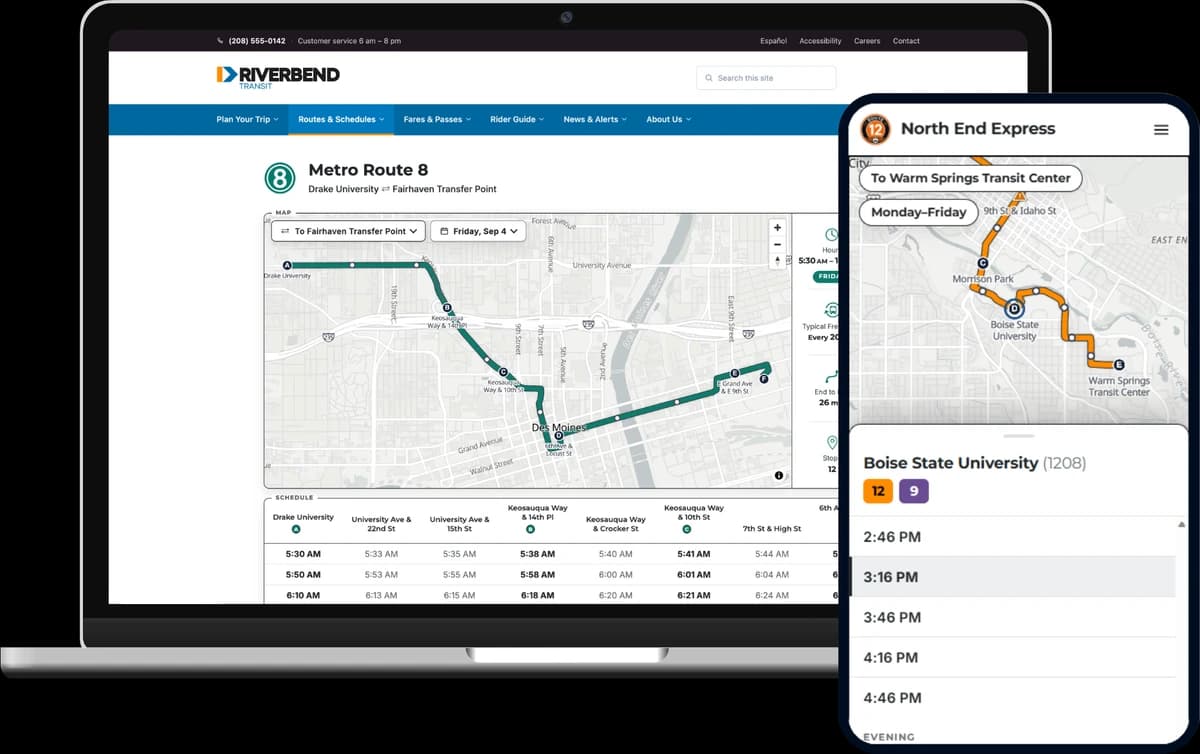This screenshot has width=1200, height=754.
Task: Select stop marker D near Des Moines label
Action: tap(558, 436)
